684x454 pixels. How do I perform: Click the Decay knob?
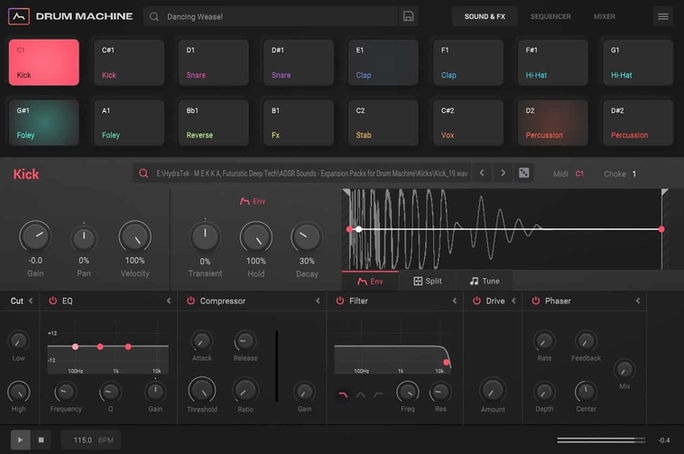307,237
